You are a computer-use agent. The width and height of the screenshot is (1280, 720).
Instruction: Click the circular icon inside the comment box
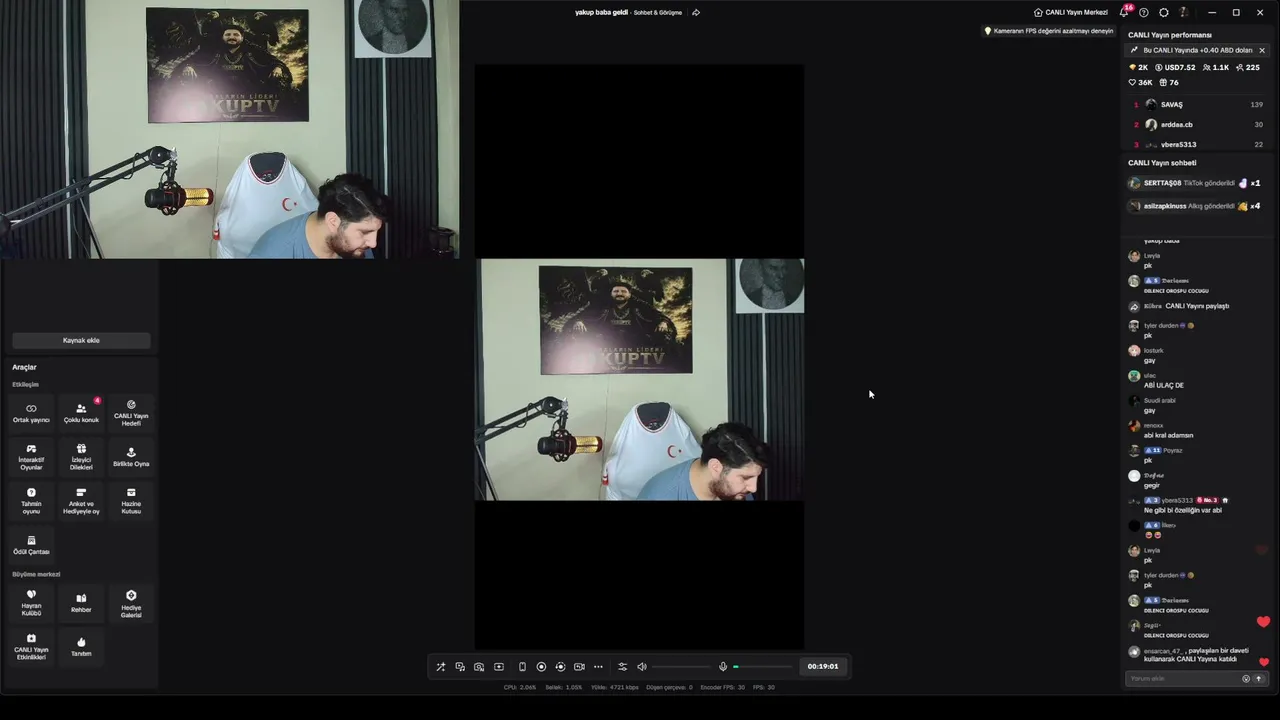1246,679
